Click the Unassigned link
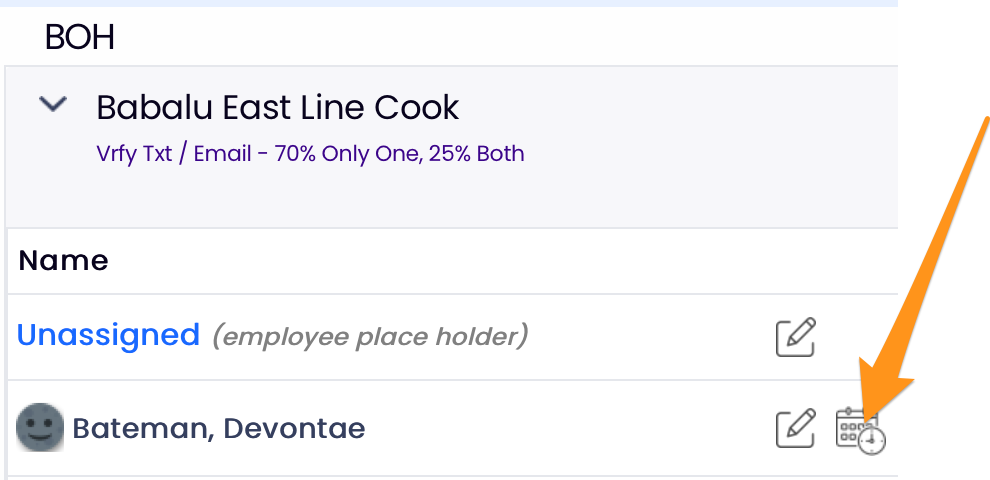Screen dimensions: 990x480 (x=108, y=335)
